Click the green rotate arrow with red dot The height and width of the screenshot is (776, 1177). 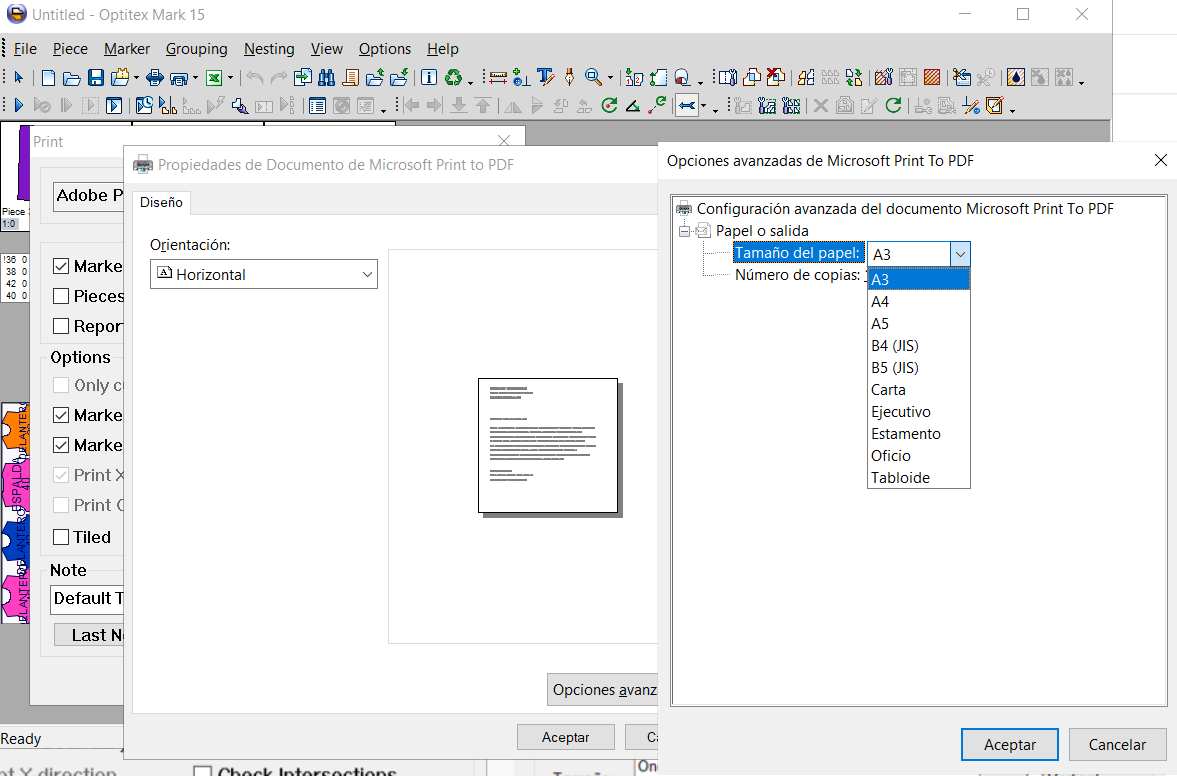point(610,106)
